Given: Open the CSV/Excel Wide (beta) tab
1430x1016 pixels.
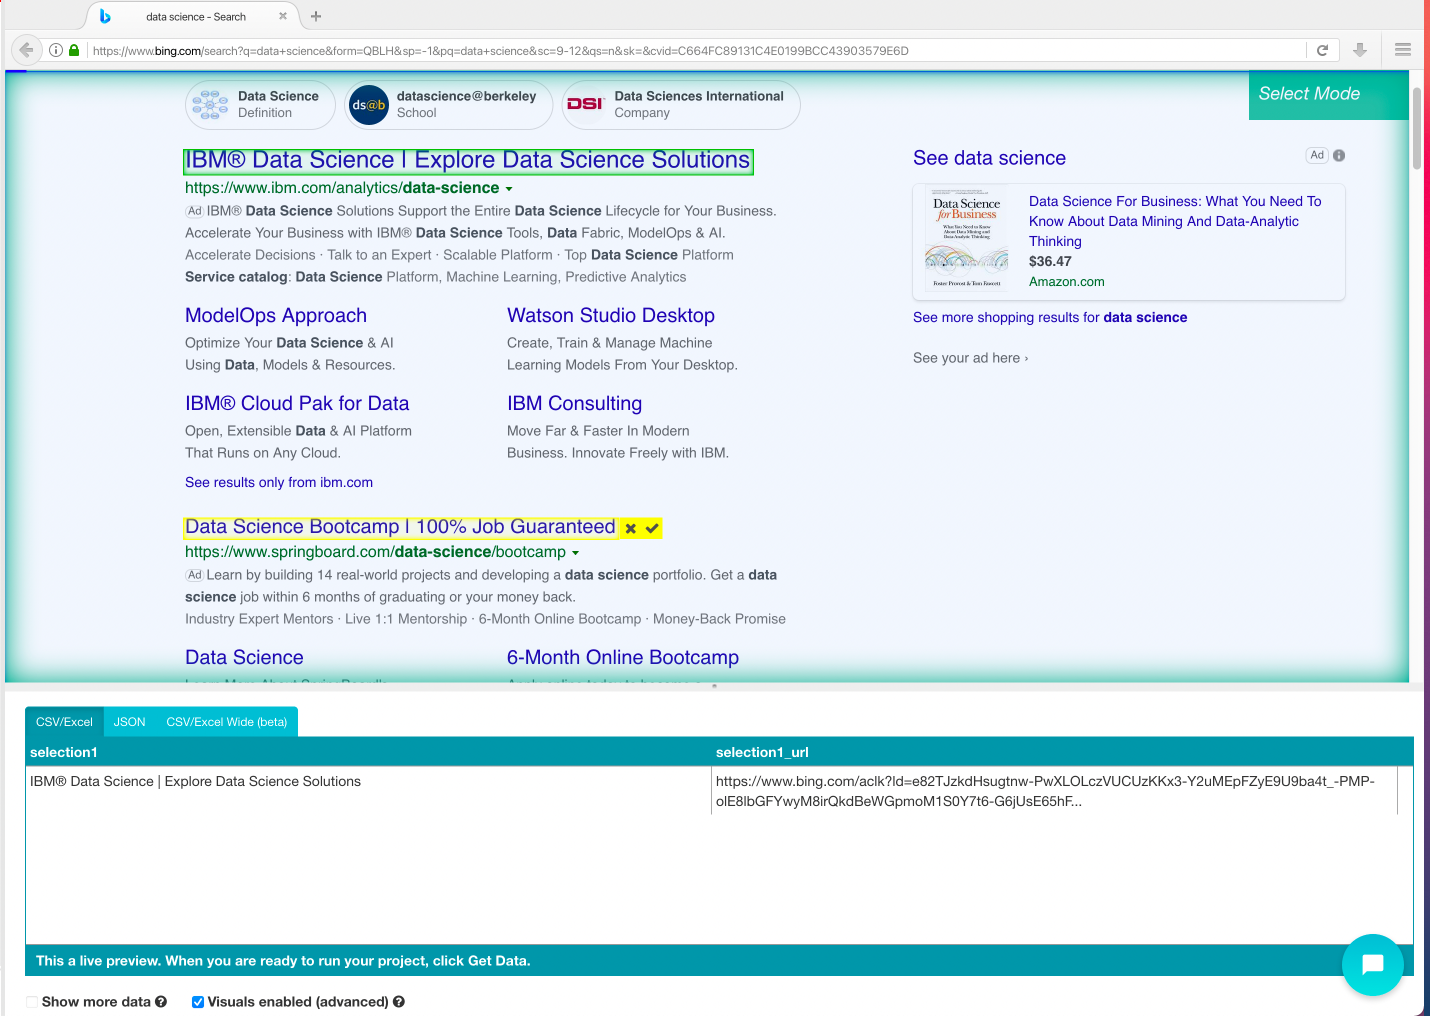Looking at the screenshot, I should (227, 722).
